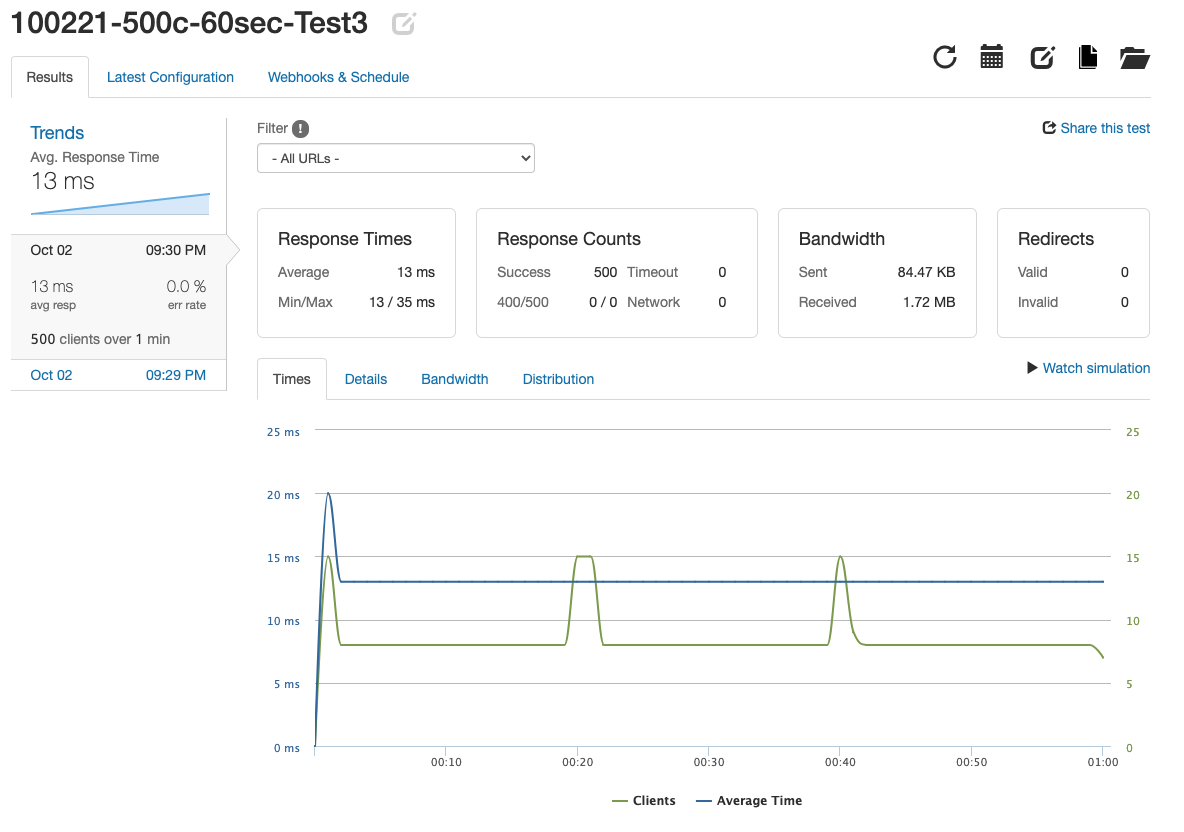Click the pencil icon beside test title

click(x=404, y=24)
